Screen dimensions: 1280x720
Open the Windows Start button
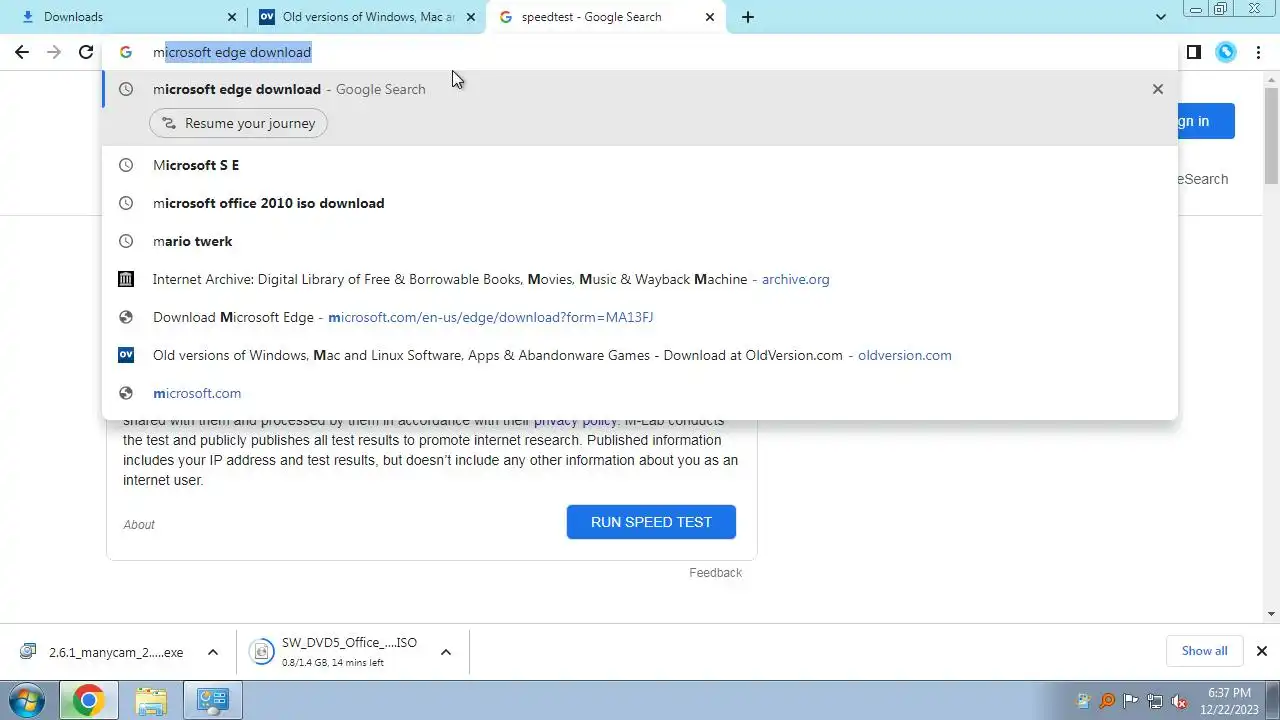[27, 700]
